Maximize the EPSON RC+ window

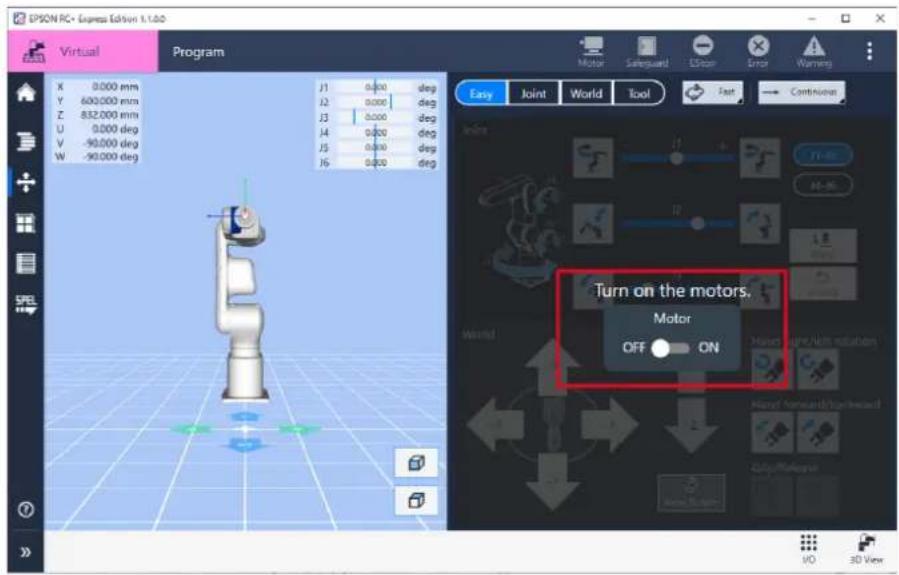846,18
